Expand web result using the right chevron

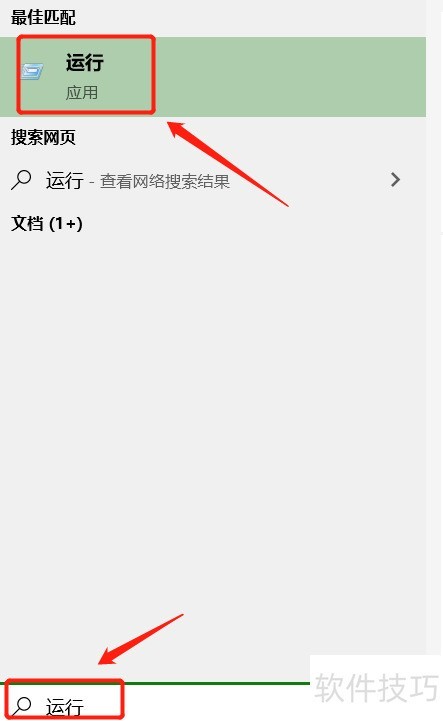click(395, 179)
